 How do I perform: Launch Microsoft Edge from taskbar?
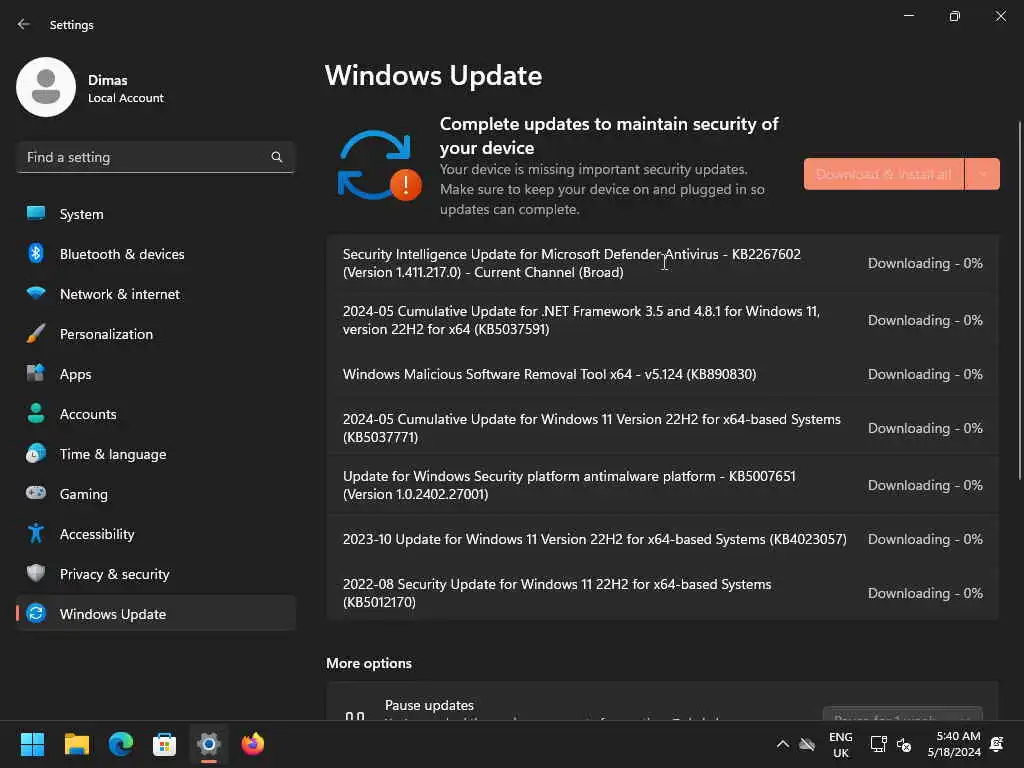121,744
